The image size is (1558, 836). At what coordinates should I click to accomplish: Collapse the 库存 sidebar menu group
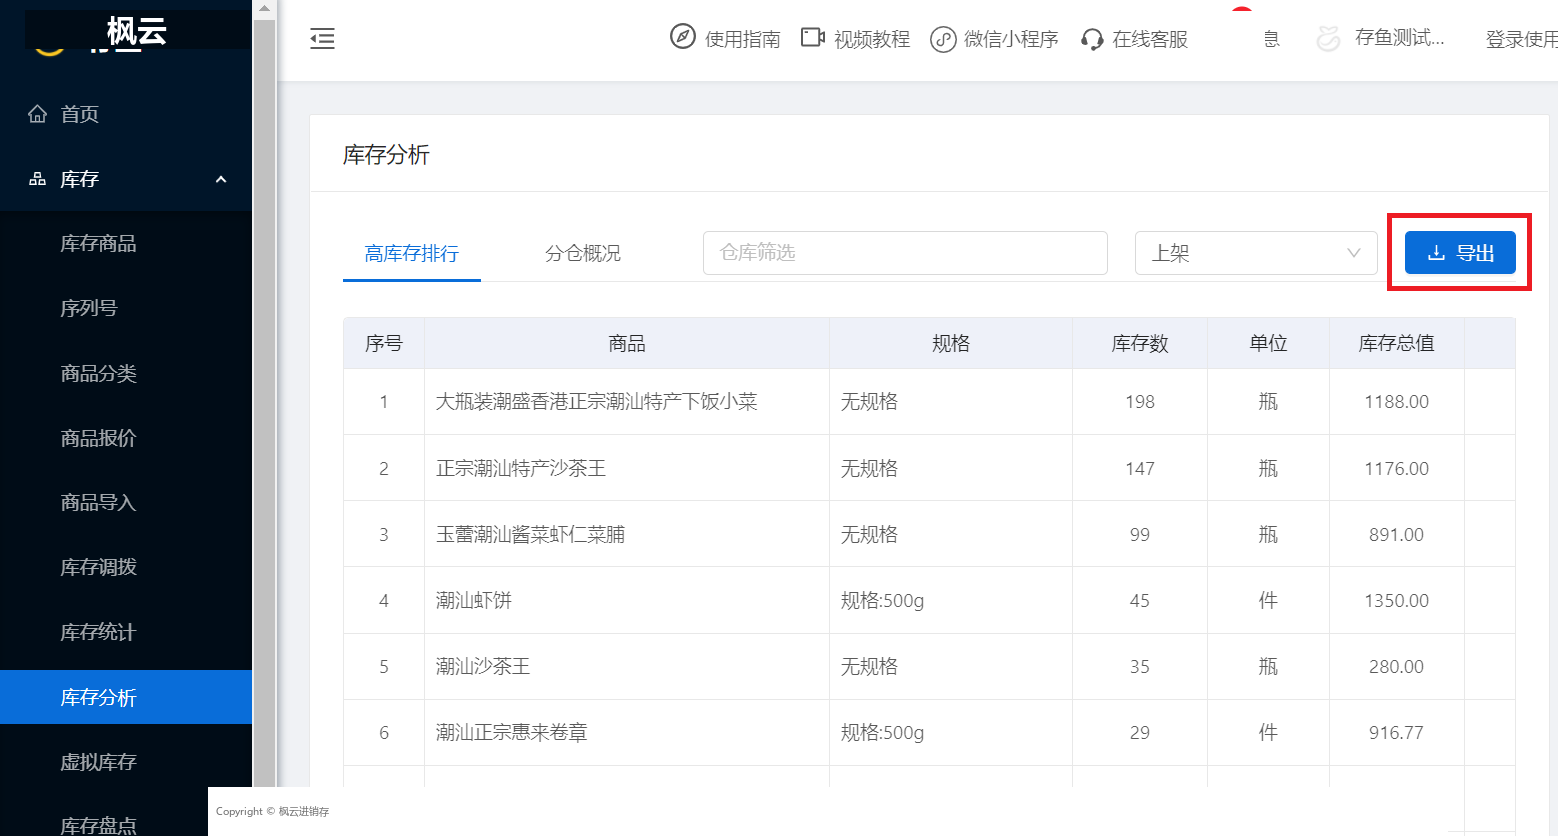[126, 179]
